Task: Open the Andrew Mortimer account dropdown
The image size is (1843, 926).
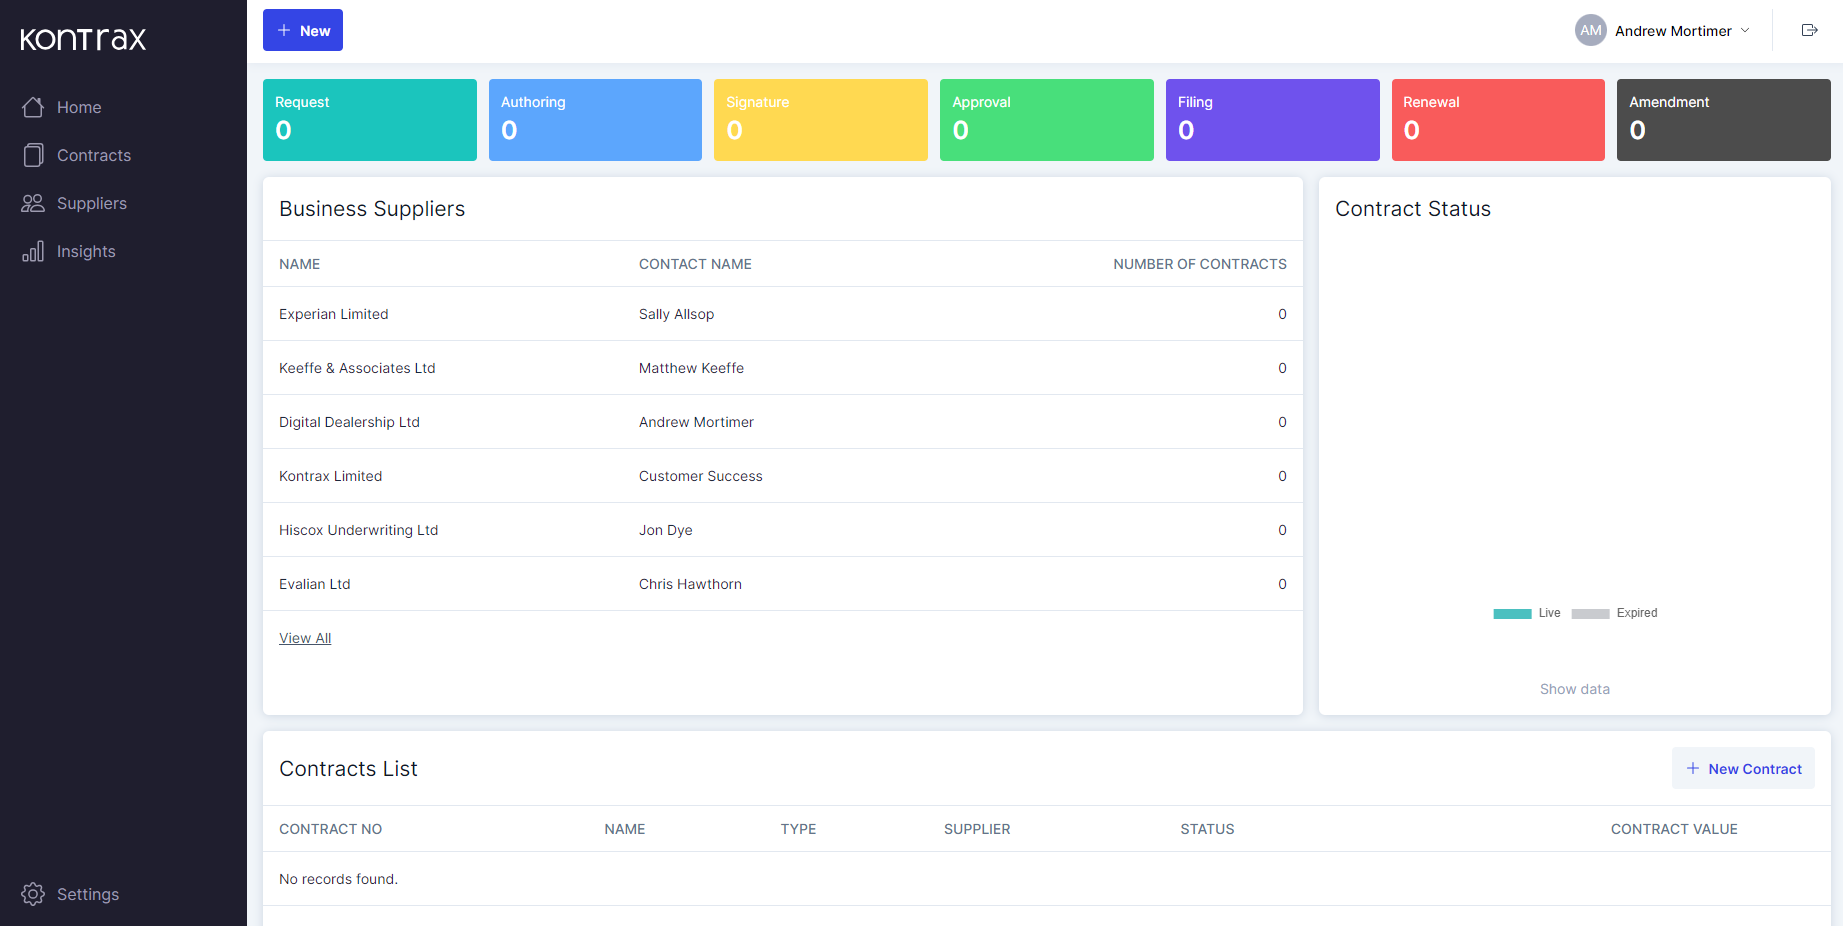Action: (x=1745, y=30)
